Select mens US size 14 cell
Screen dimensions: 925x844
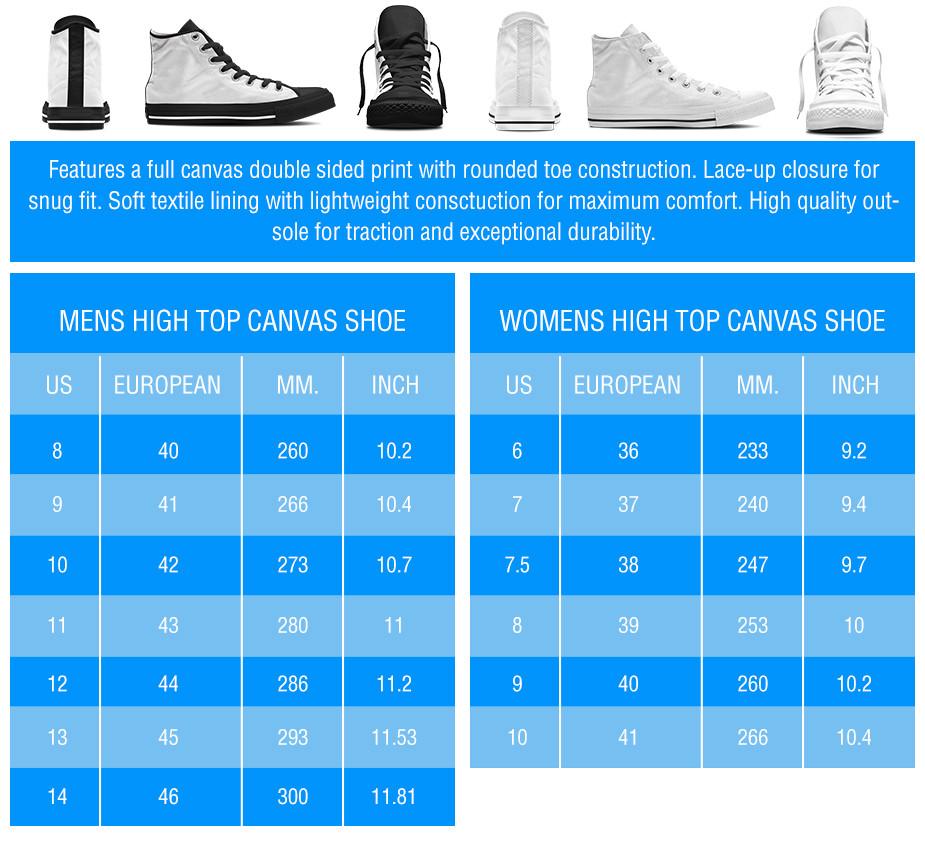(57, 797)
